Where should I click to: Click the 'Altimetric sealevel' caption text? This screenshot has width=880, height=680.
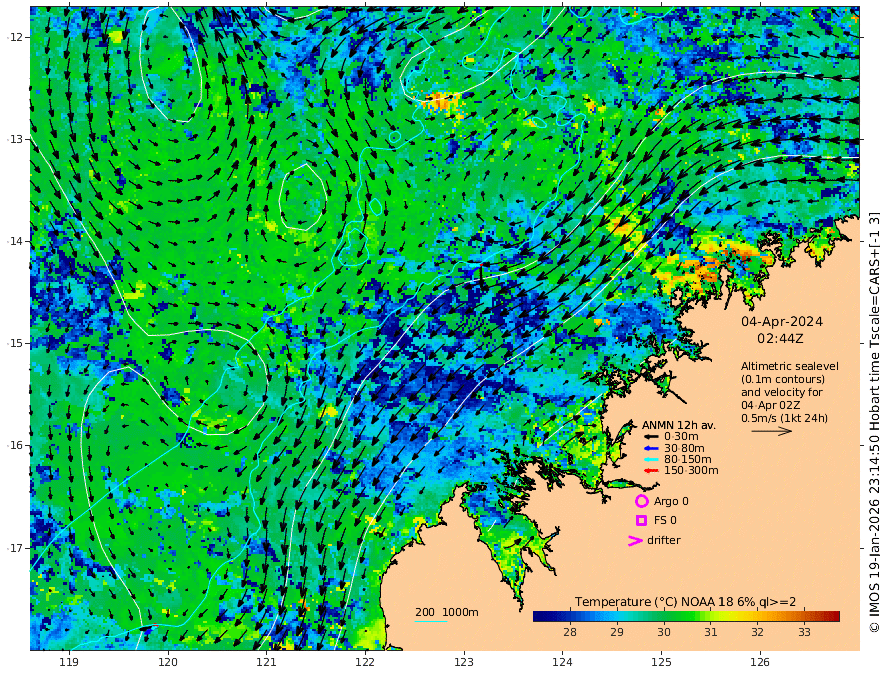click(x=790, y=366)
